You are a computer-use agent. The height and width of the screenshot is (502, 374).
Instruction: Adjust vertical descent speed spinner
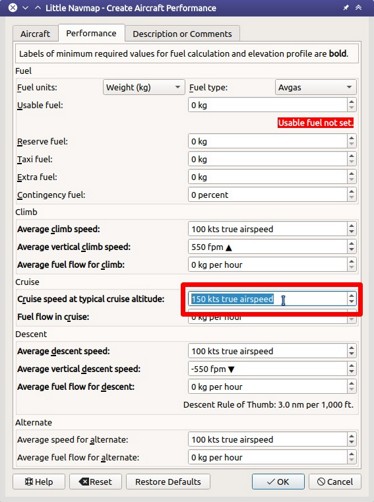[351, 369]
